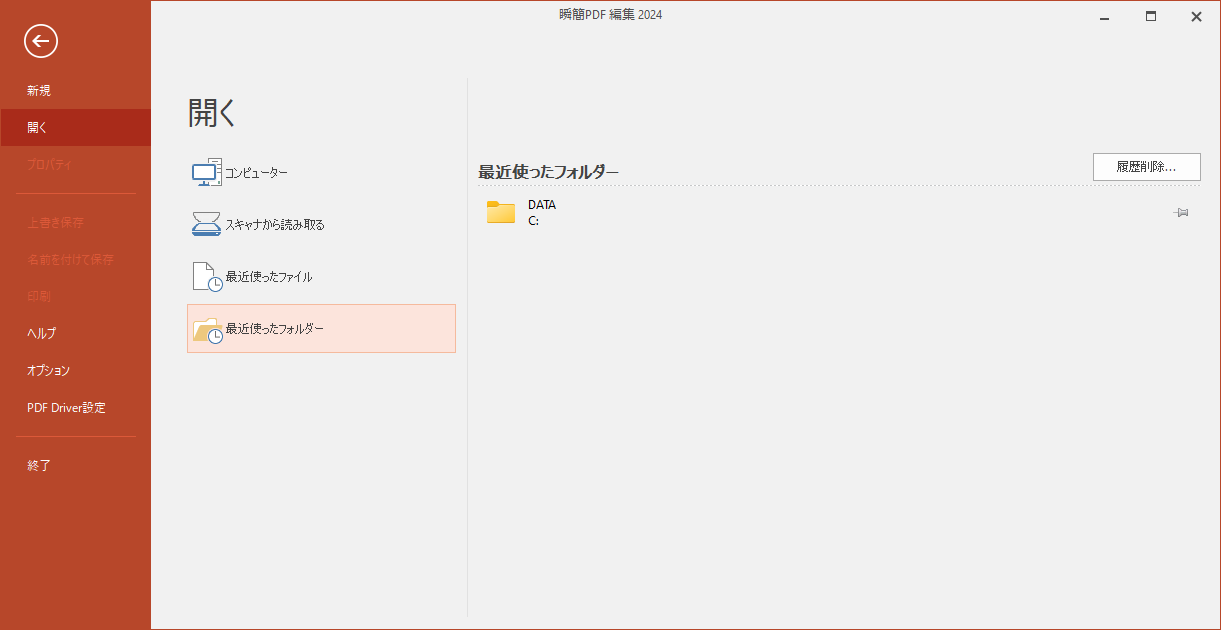The height and width of the screenshot is (630, 1221).
Task: Show 最近使ったファイル list
Action: (x=321, y=276)
